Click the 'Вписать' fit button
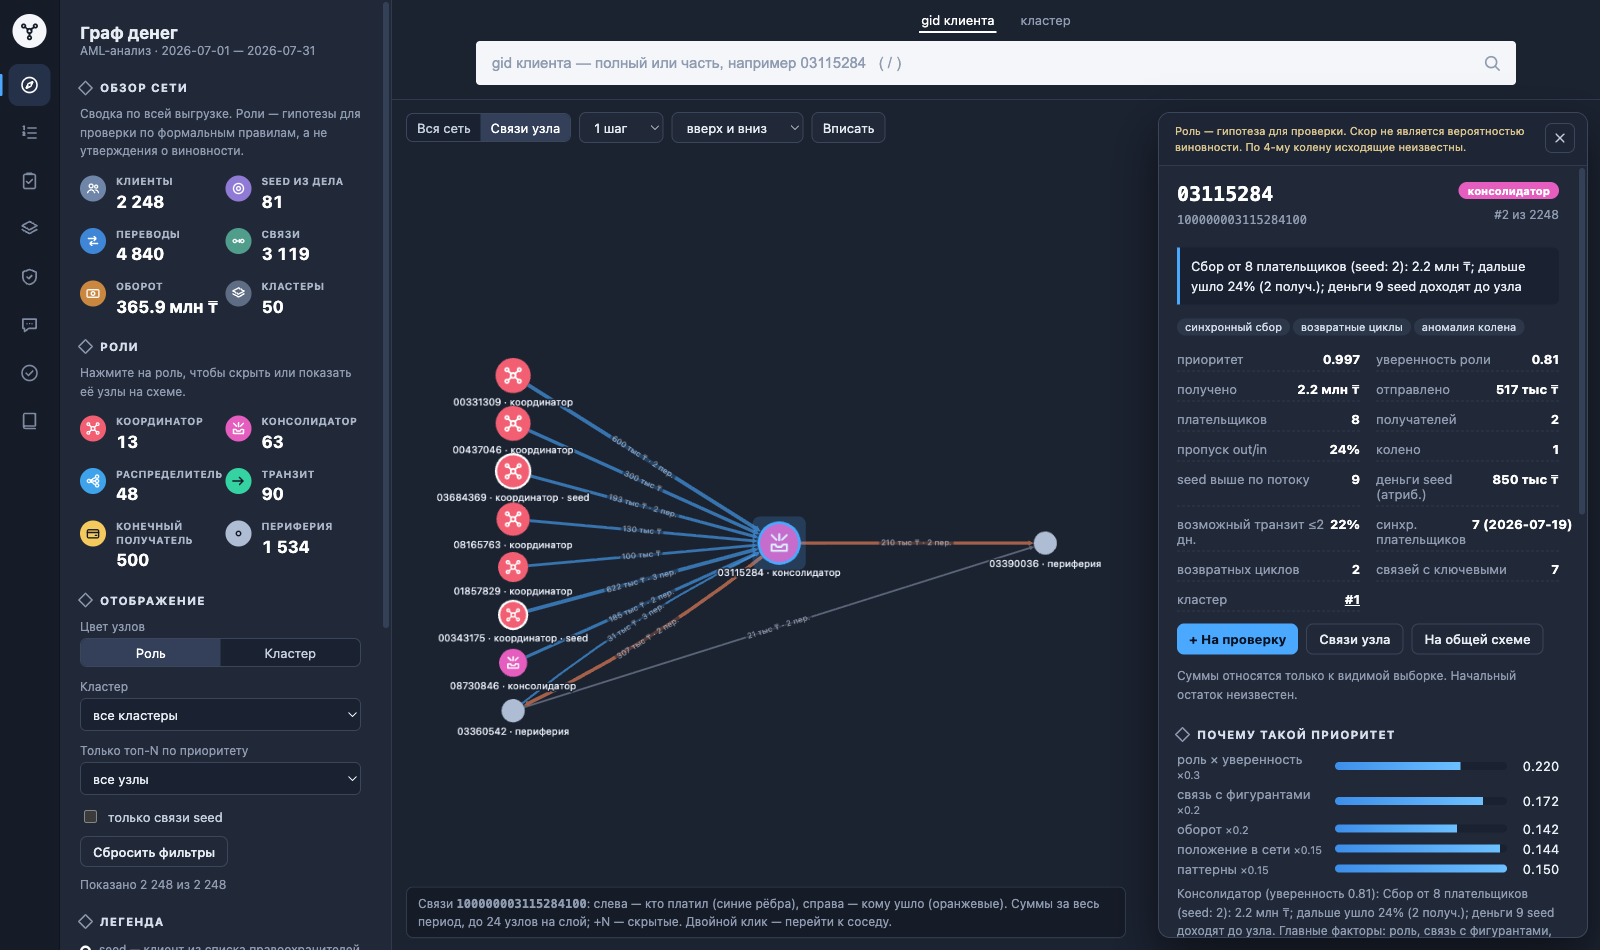1600x950 pixels. [x=848, y=128]
